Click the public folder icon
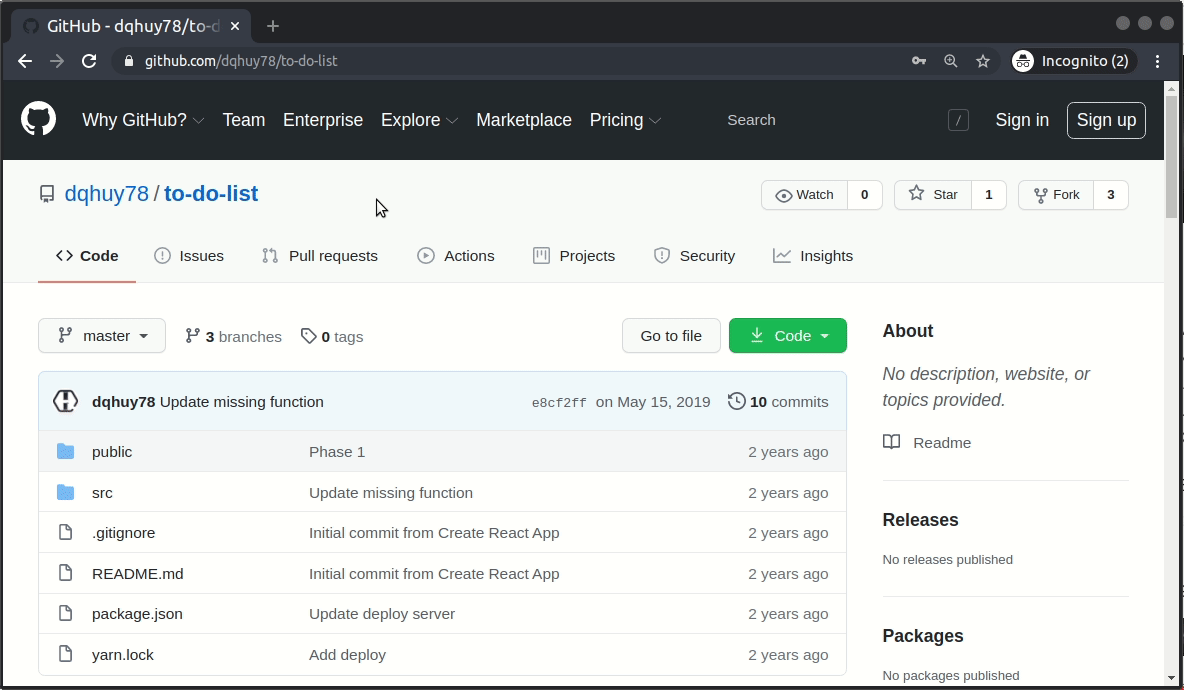Viewport: 1184px width, 690px height. click(66, 452)
